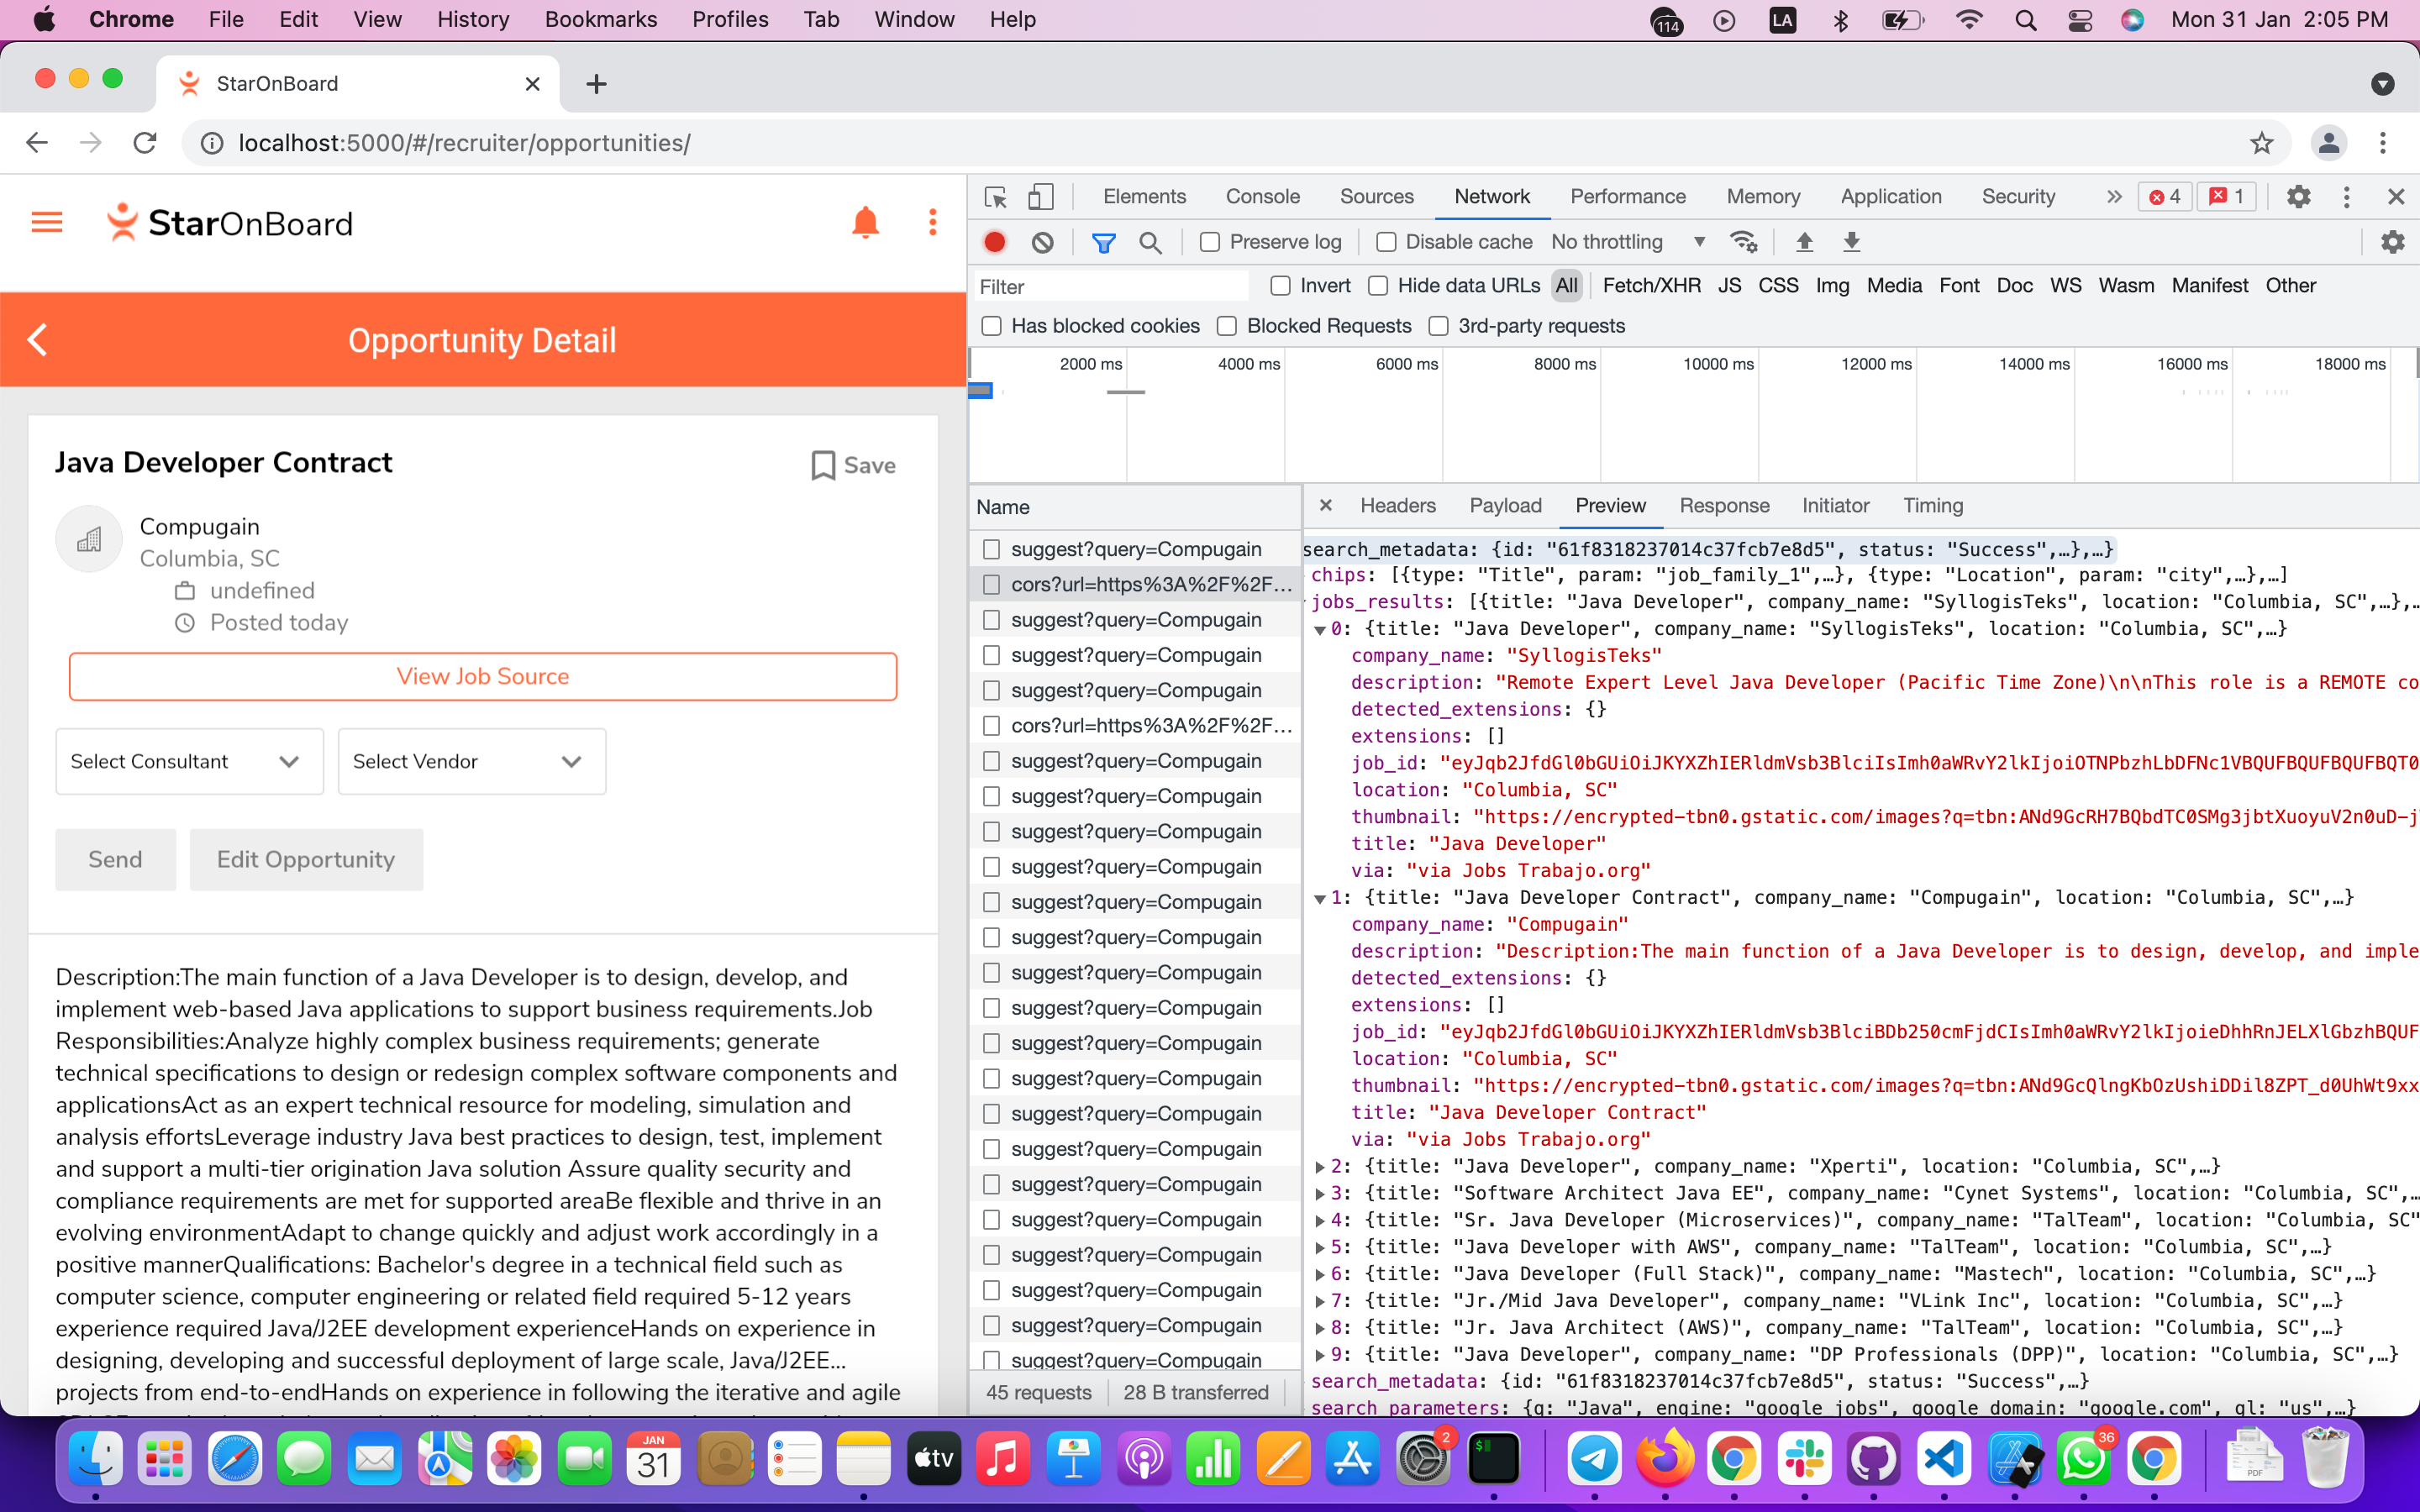Click the import HAR file icon
2420x1512 pixels.
[x=1803, y=242]
